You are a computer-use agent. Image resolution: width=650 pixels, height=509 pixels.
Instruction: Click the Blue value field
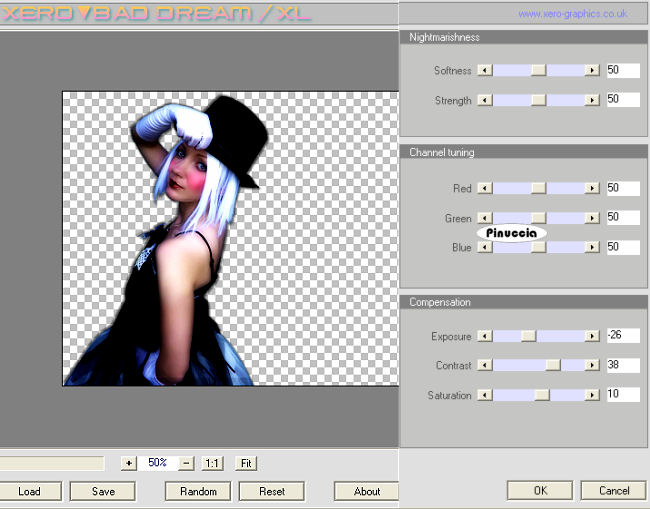pyautogui.click(x=623, y=247)
